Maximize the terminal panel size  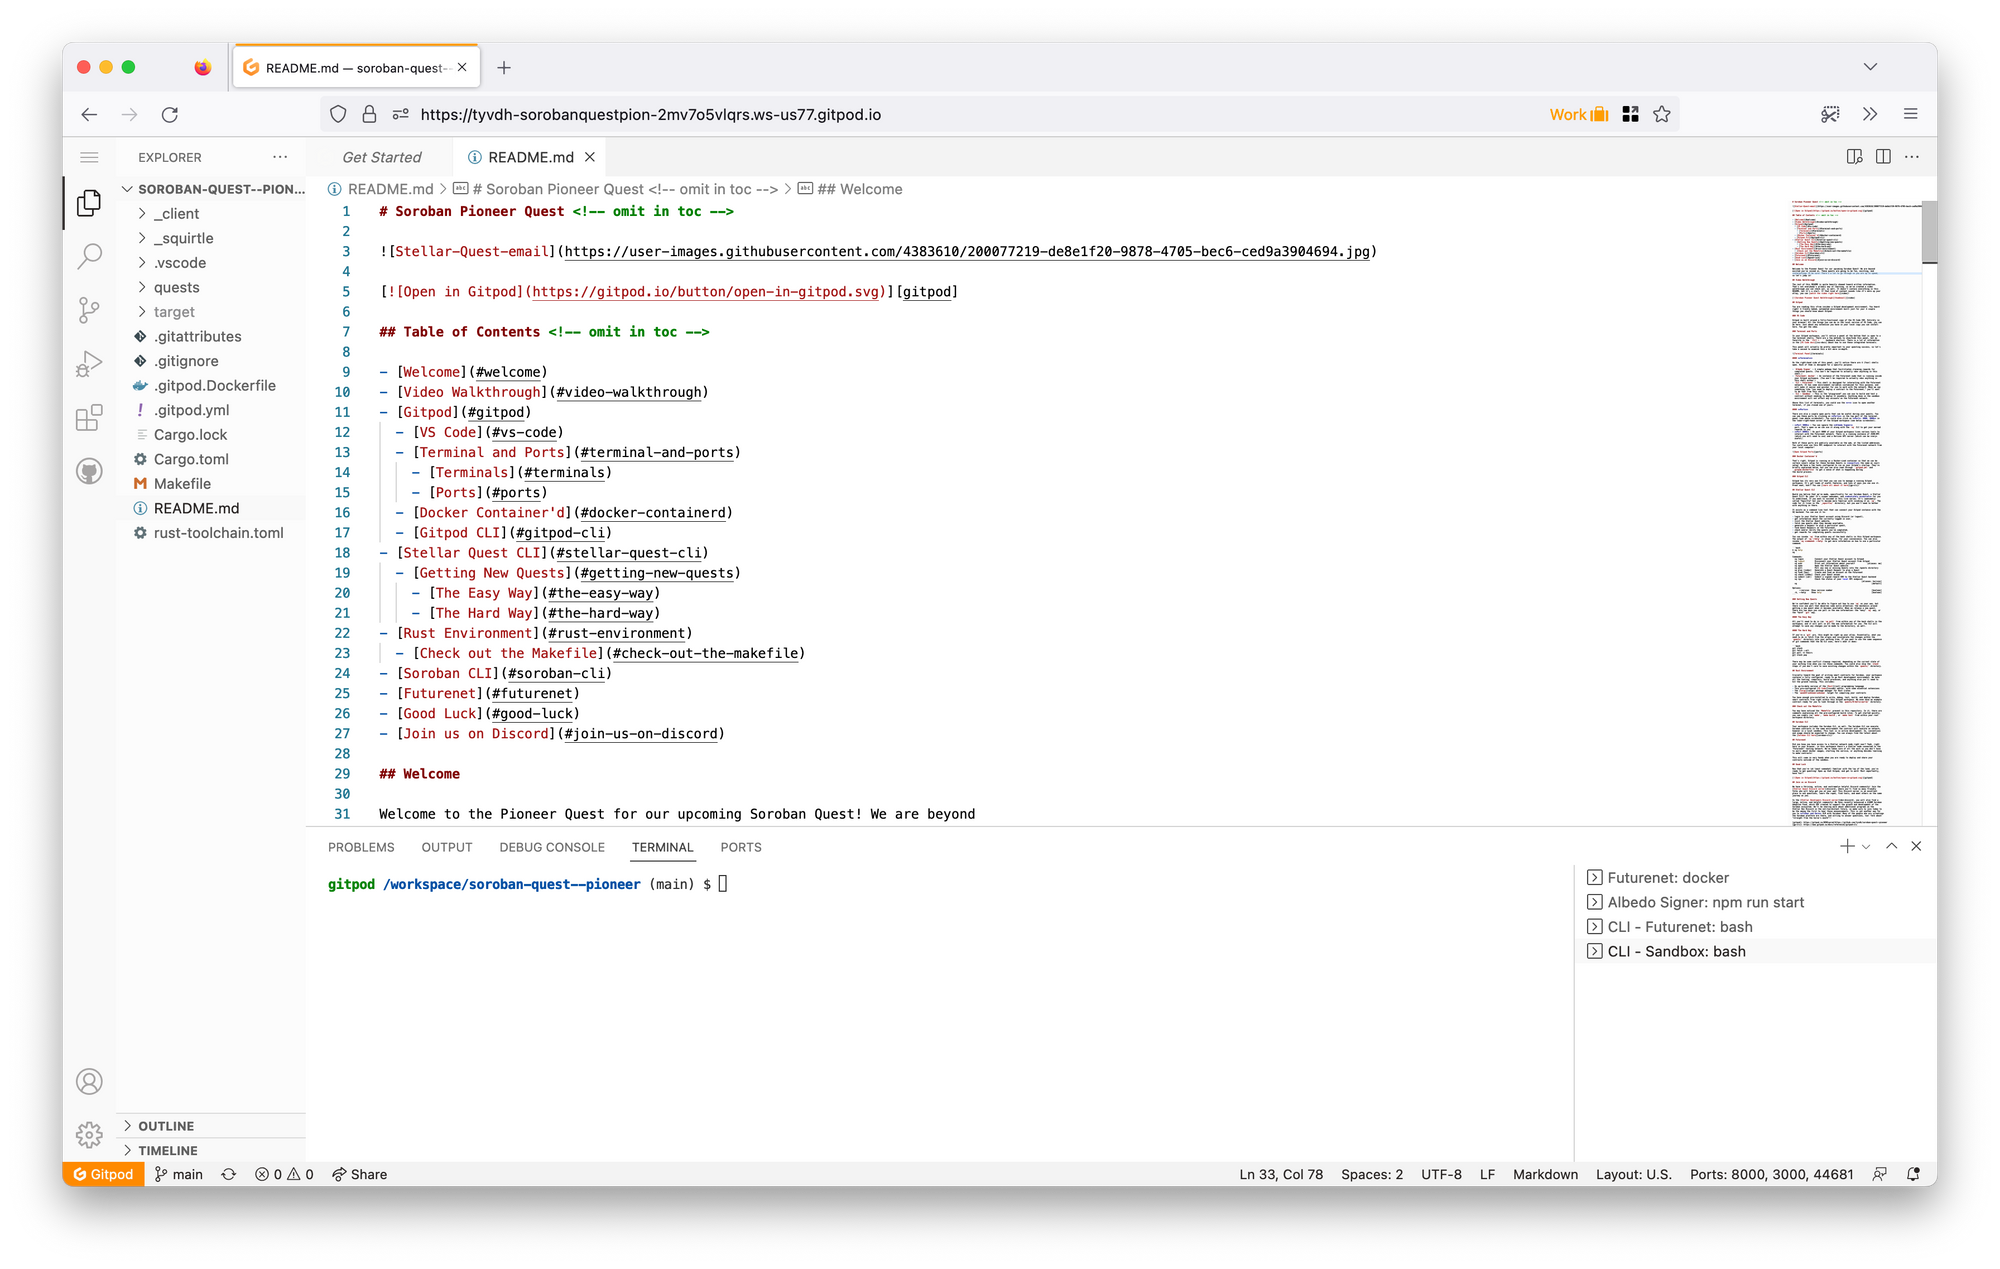[1892, 846]
